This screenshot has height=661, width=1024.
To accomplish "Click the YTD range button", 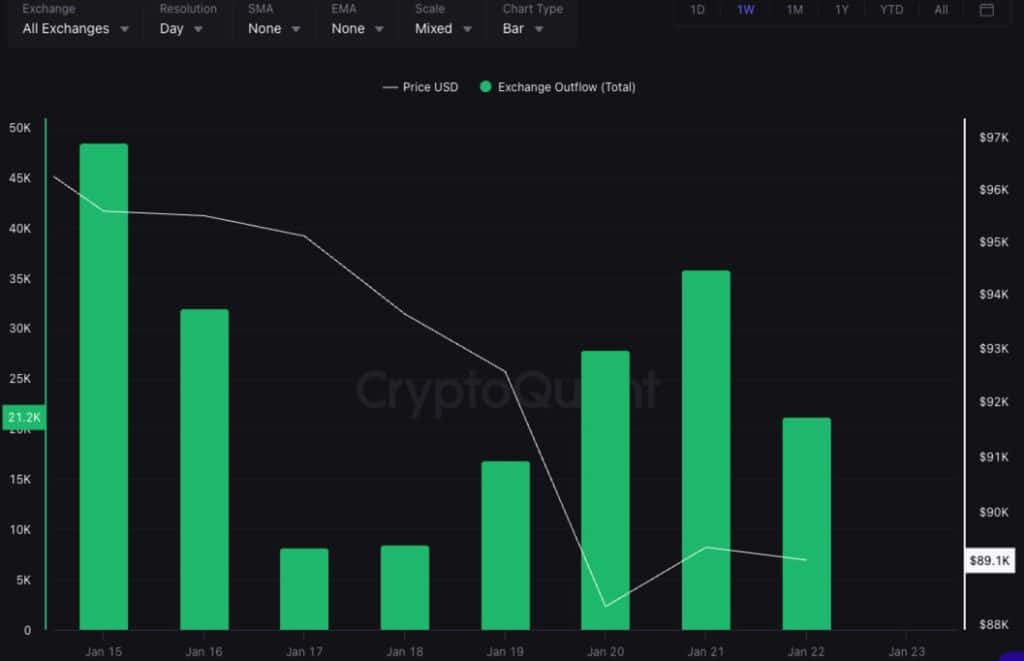I will tap(890, 10).
